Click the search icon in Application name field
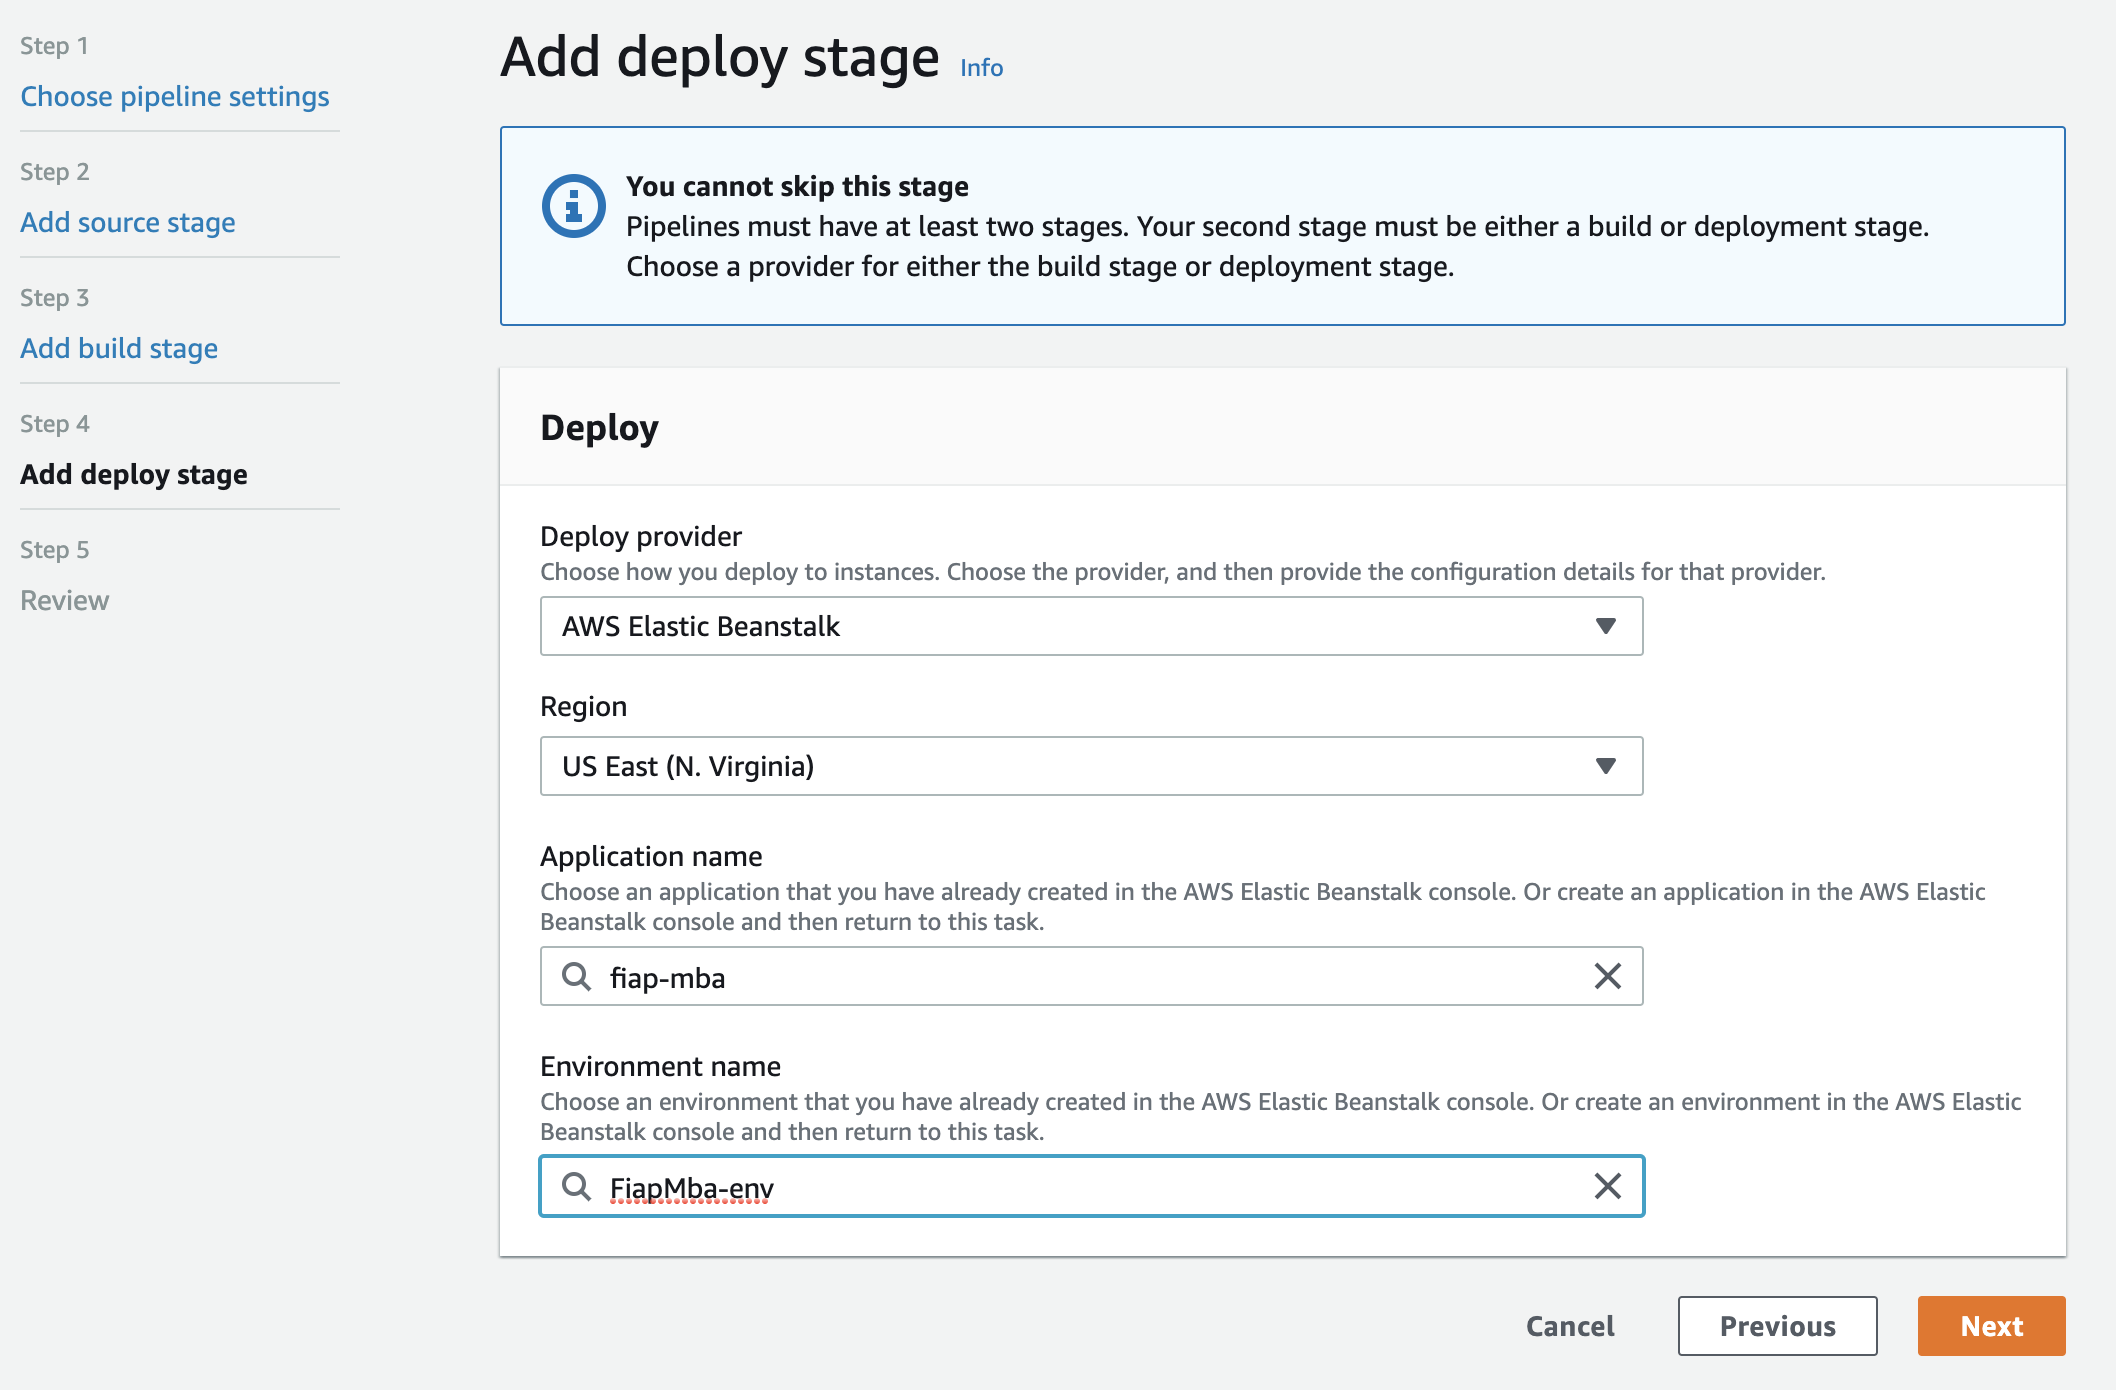The height and width of the screenshot is (1390, 2116). (576, 976)
